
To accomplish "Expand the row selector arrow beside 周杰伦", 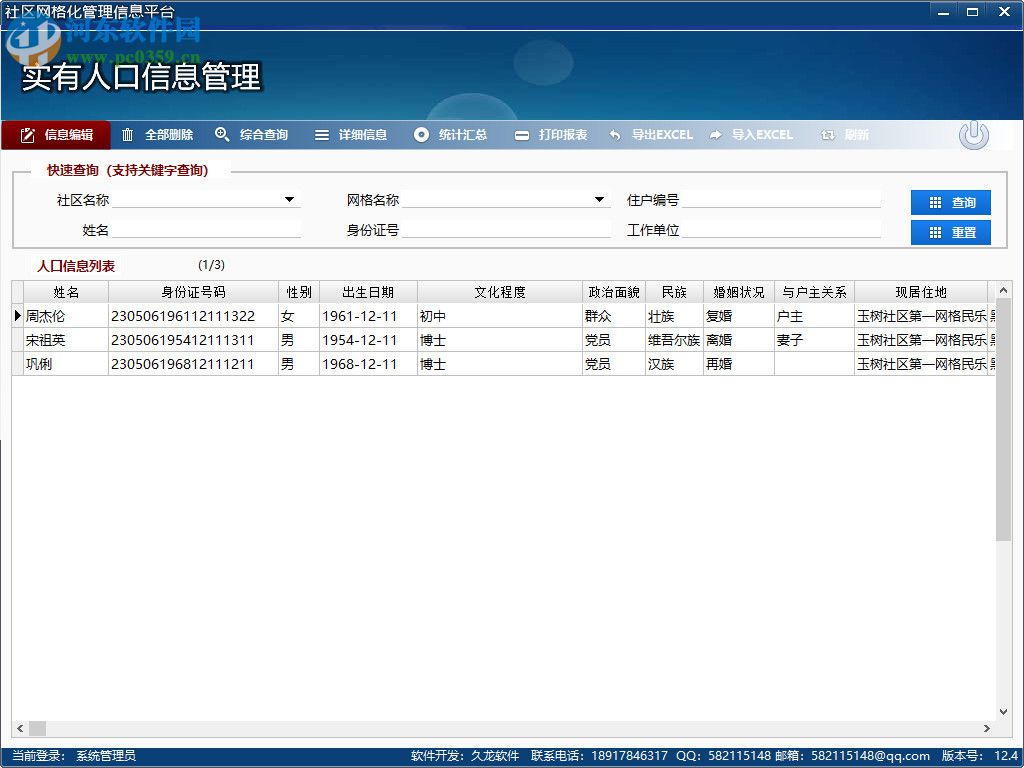I will pyautogui.click(x=18, y=315).
